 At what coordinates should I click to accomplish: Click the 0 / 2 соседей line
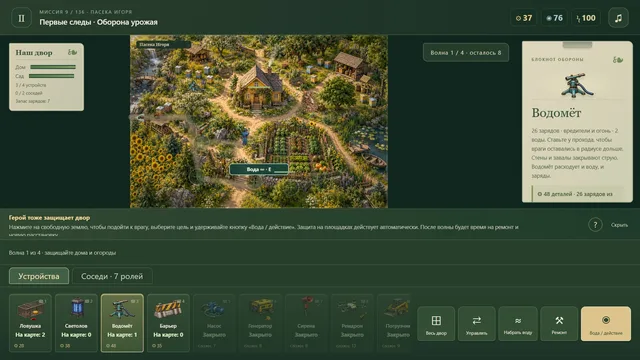click(x=29, y=93)
